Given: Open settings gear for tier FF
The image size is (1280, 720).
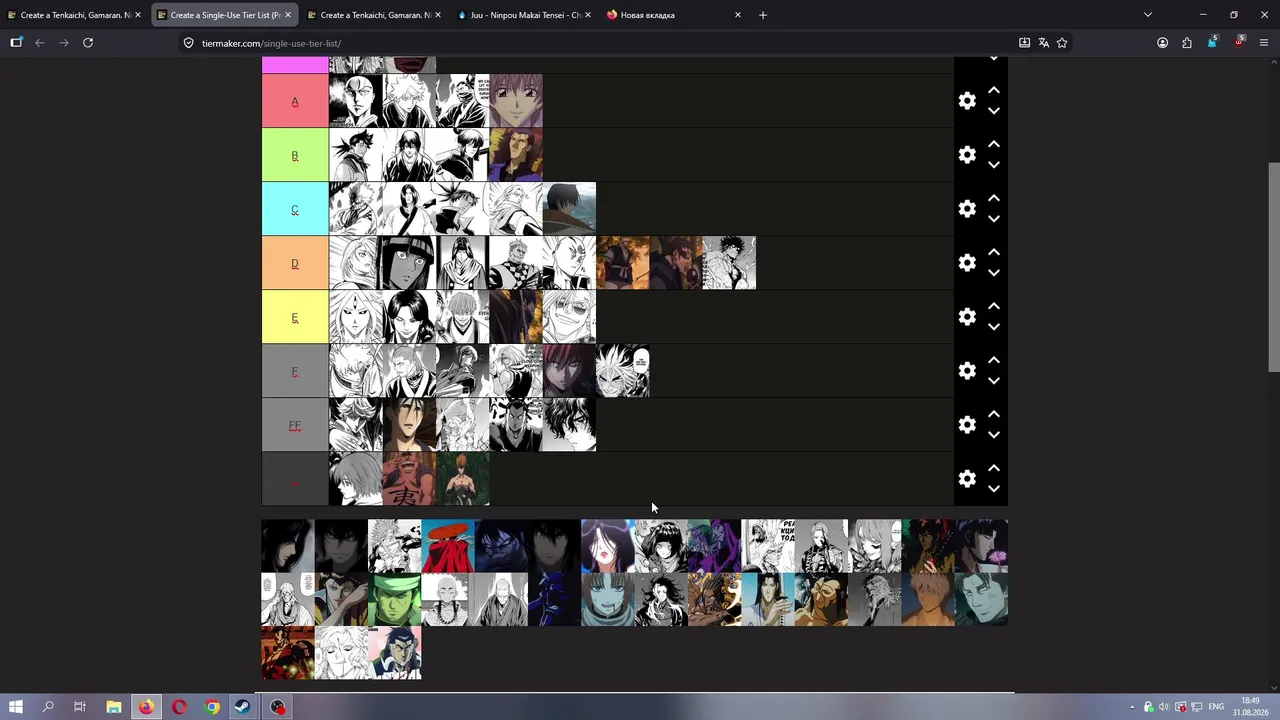Looking at the screenshot, I should [x=967, y=425].
